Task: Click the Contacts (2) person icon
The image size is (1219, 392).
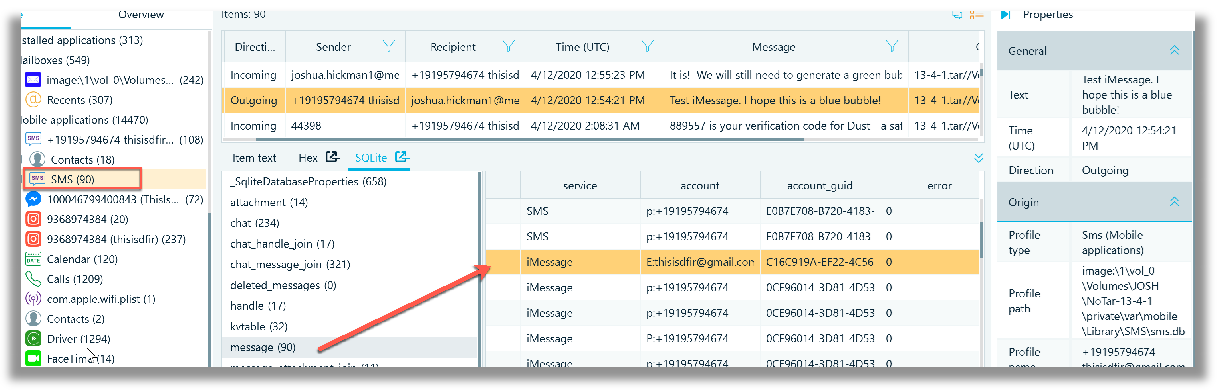Action: [x=33, y=319]
